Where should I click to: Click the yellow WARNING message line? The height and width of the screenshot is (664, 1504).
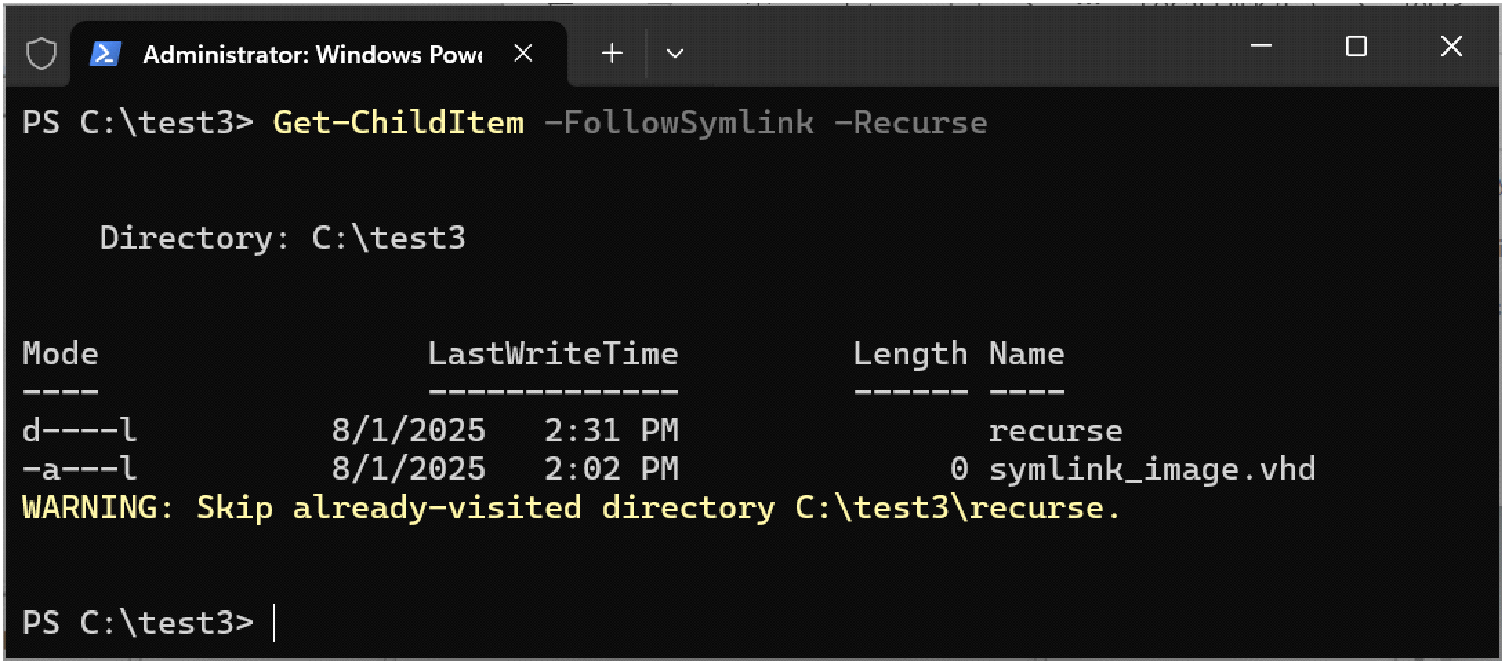point(571,508)
